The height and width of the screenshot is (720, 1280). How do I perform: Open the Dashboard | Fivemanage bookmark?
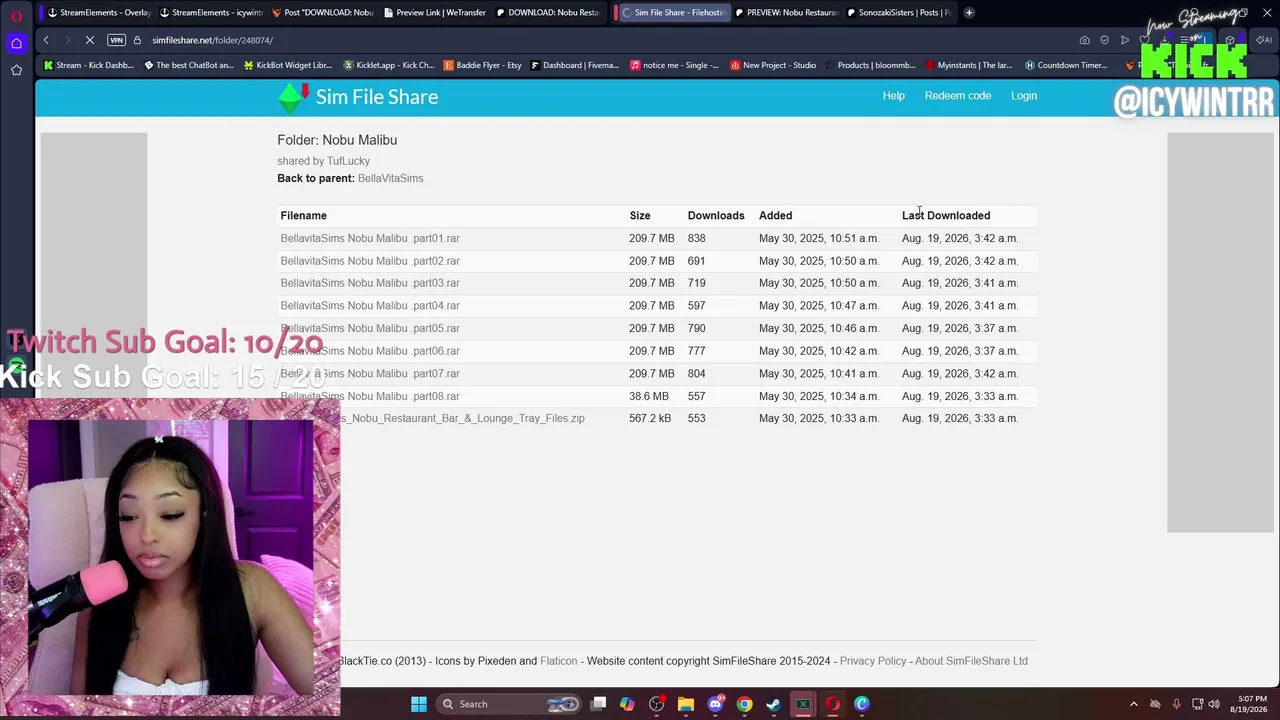tap(575, 66)
